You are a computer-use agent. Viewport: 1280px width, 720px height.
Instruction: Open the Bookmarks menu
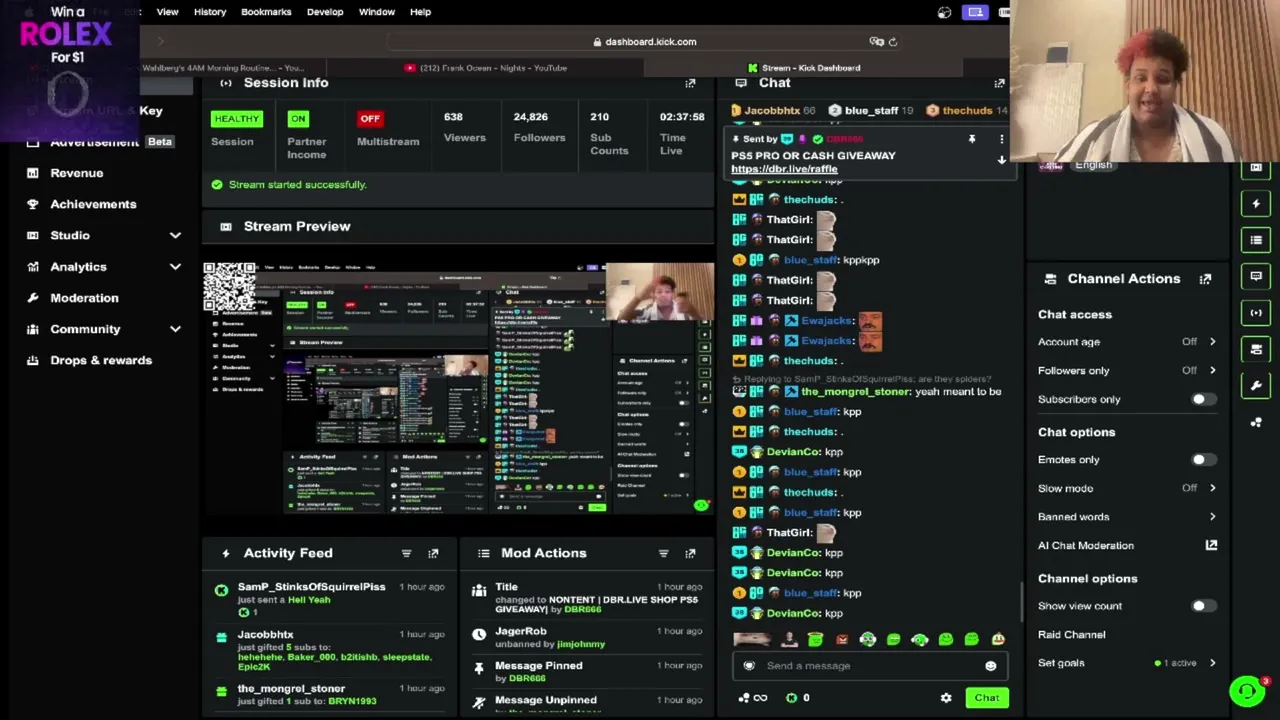266,12
